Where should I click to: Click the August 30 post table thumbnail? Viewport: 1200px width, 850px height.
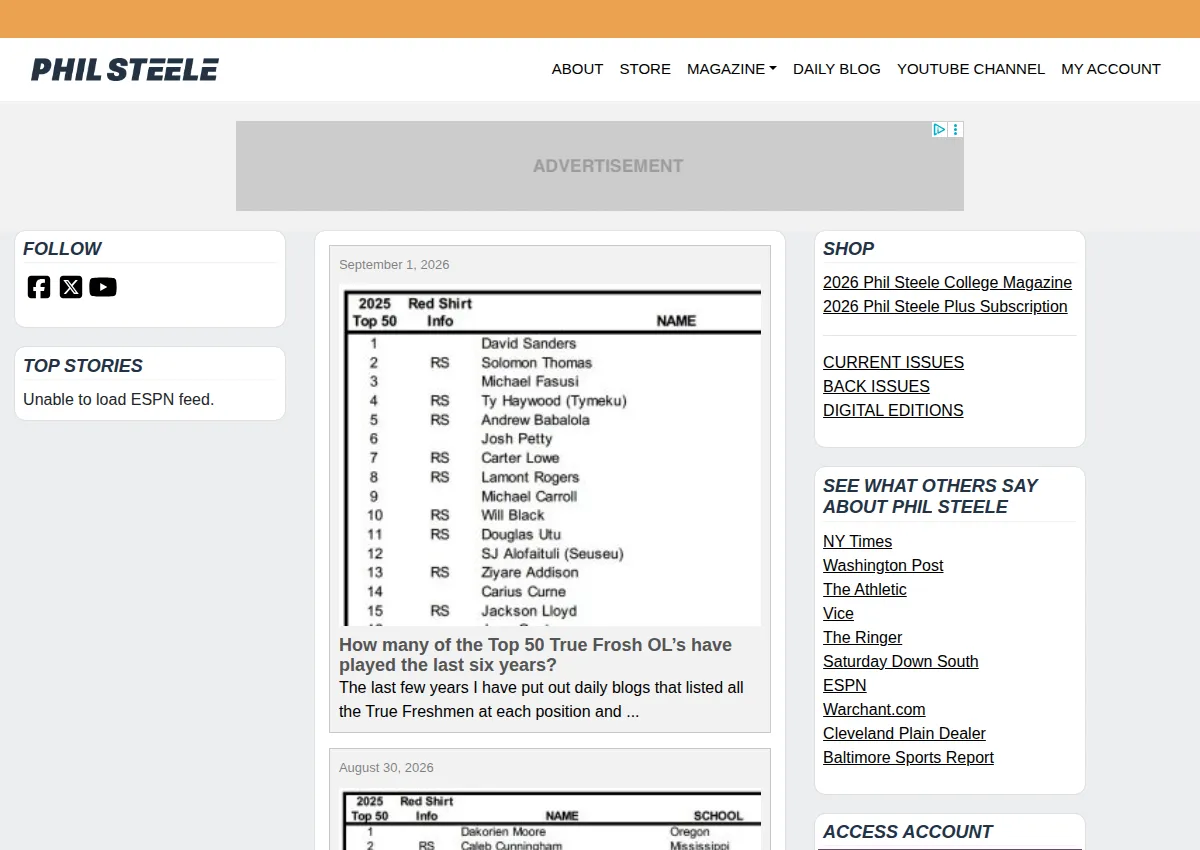550,820
